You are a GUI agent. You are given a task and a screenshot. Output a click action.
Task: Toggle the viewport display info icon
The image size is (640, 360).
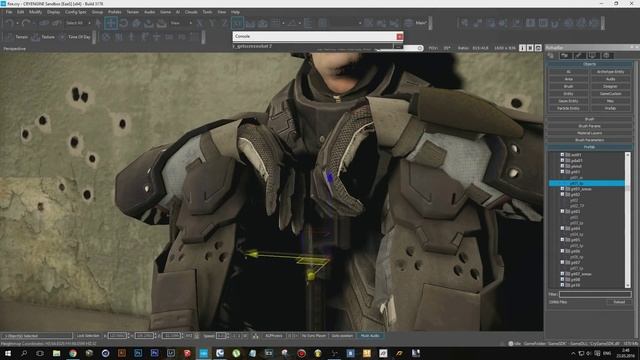point(522,48)
